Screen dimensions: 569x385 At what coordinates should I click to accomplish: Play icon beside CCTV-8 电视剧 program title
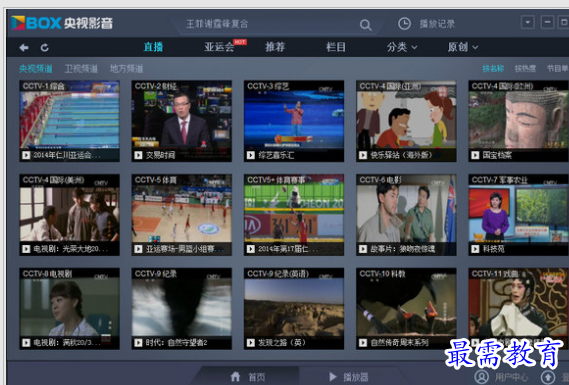26,343
